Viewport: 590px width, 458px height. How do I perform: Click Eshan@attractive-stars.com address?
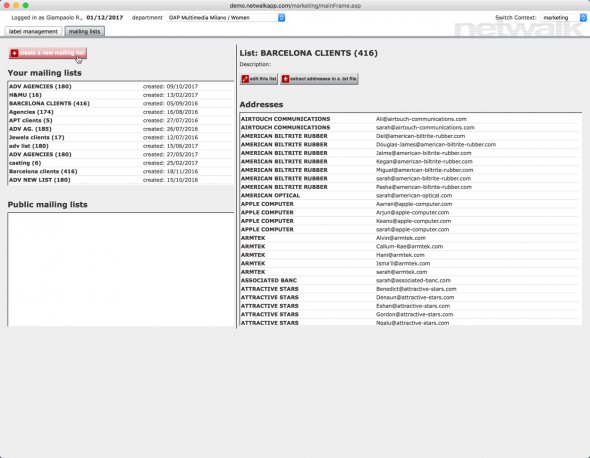pyautogui.click(x=413, y=306)
